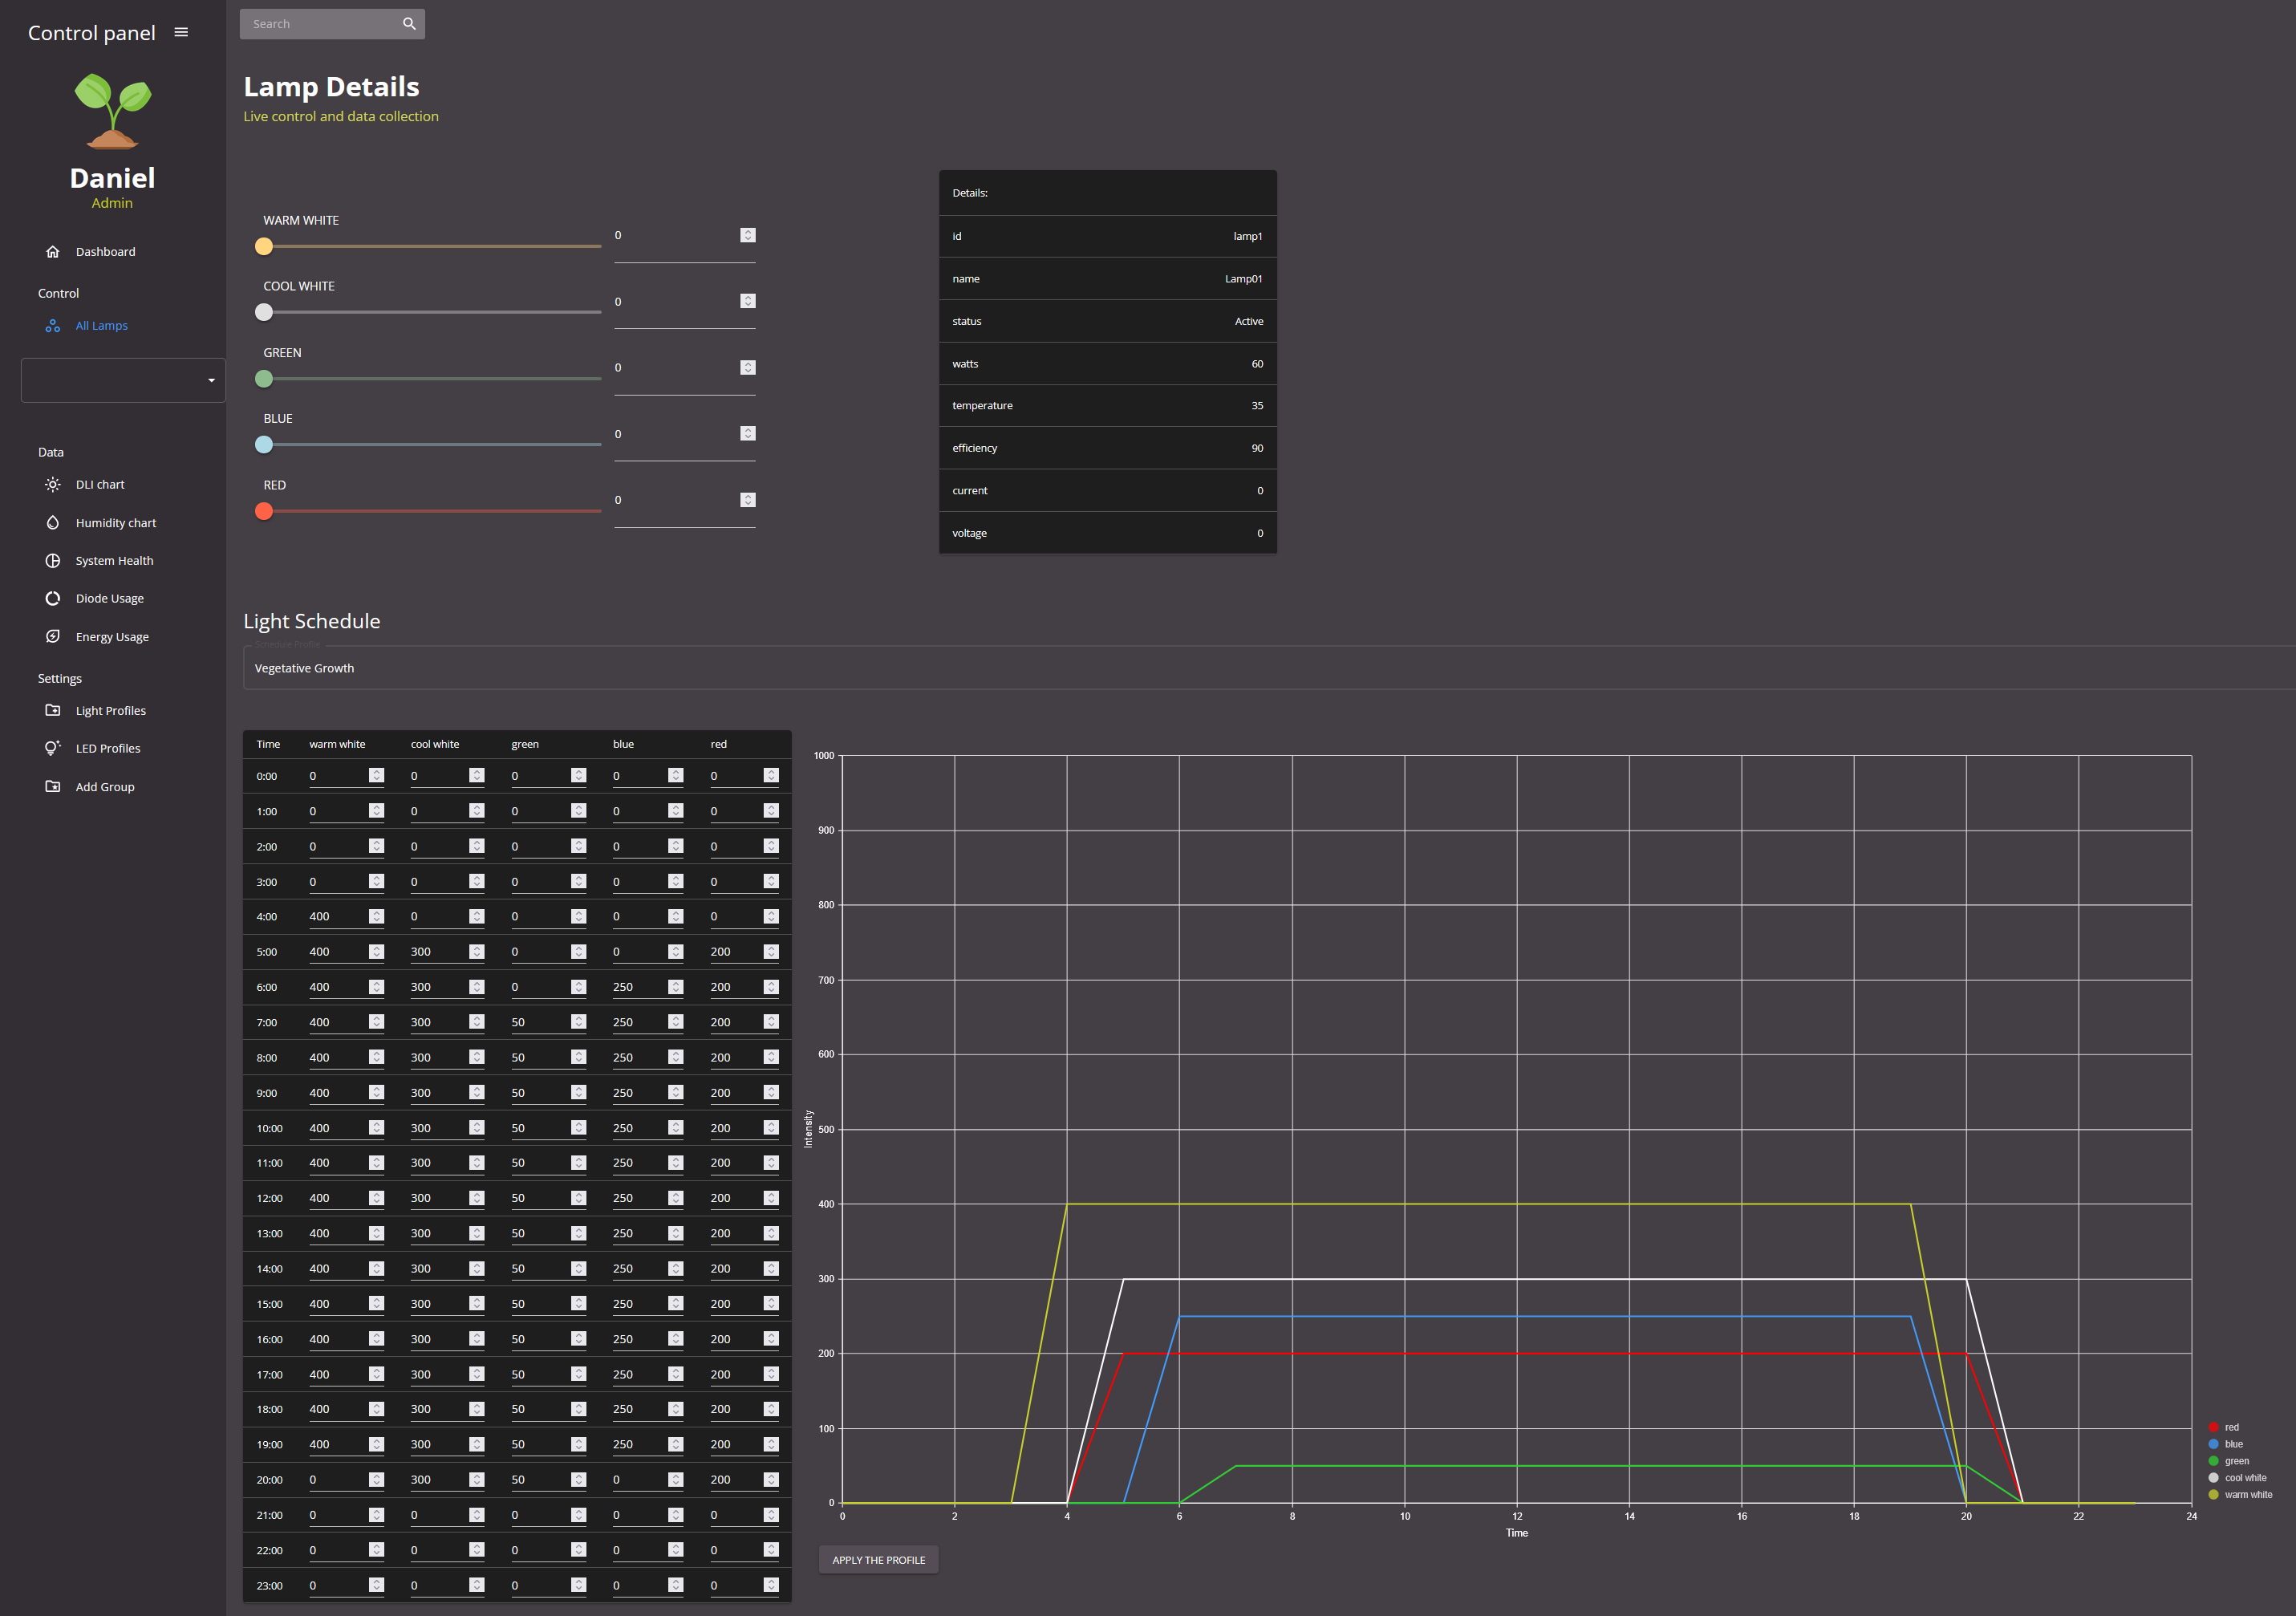This screenshot has height=1616, width=2296.
Task: Click the DLI chart sun icon
Action: point(53,484)
